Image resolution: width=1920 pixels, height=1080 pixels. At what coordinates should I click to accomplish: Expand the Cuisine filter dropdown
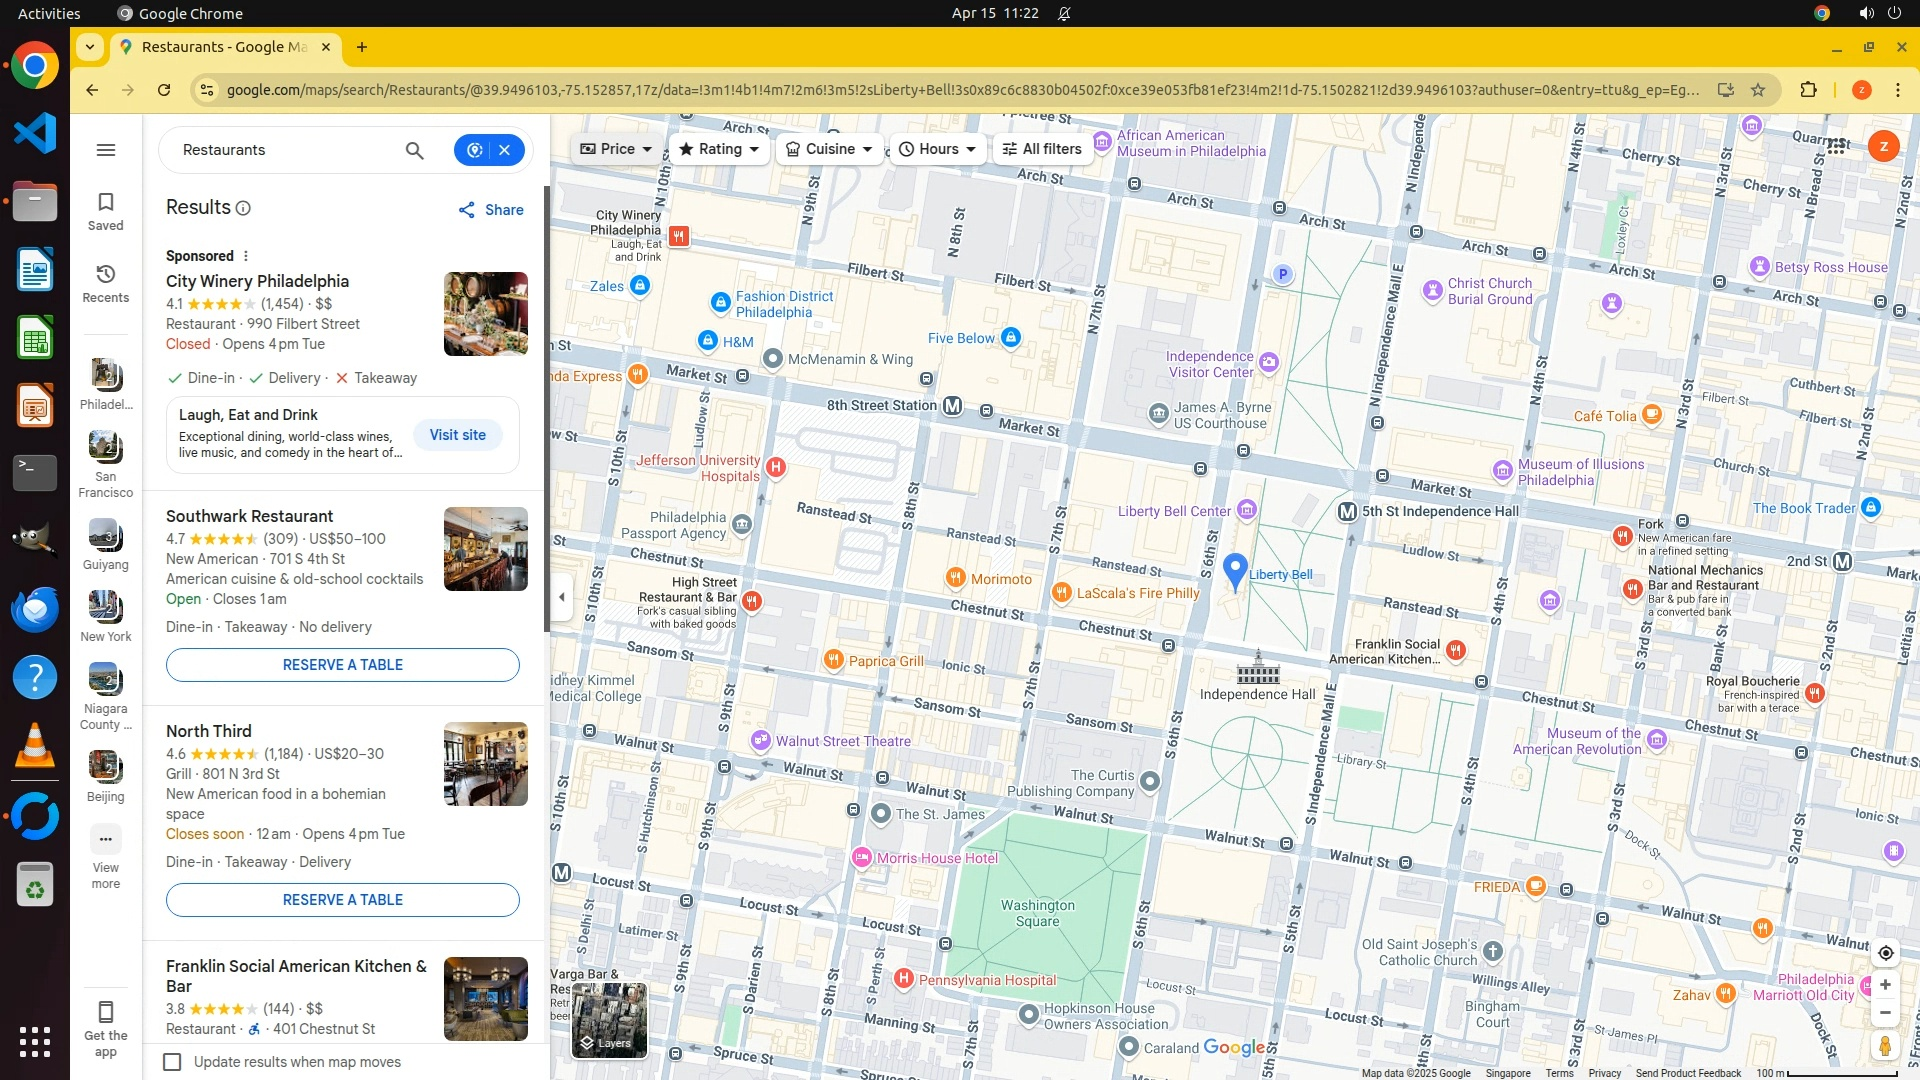(829, 149)
